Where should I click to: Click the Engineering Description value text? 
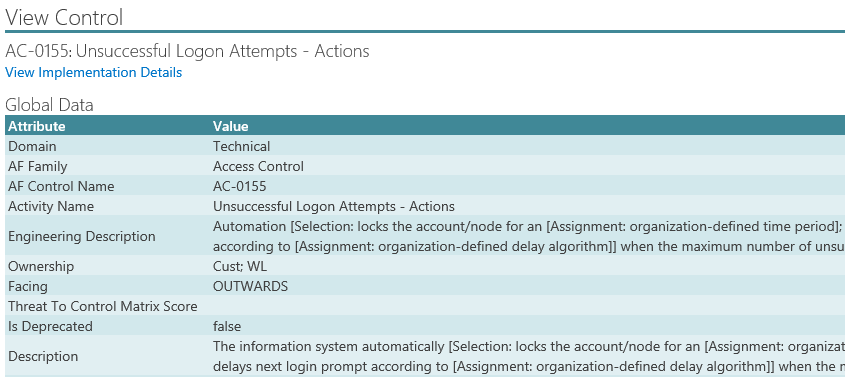pyautogui.click(x=529, y=236)
